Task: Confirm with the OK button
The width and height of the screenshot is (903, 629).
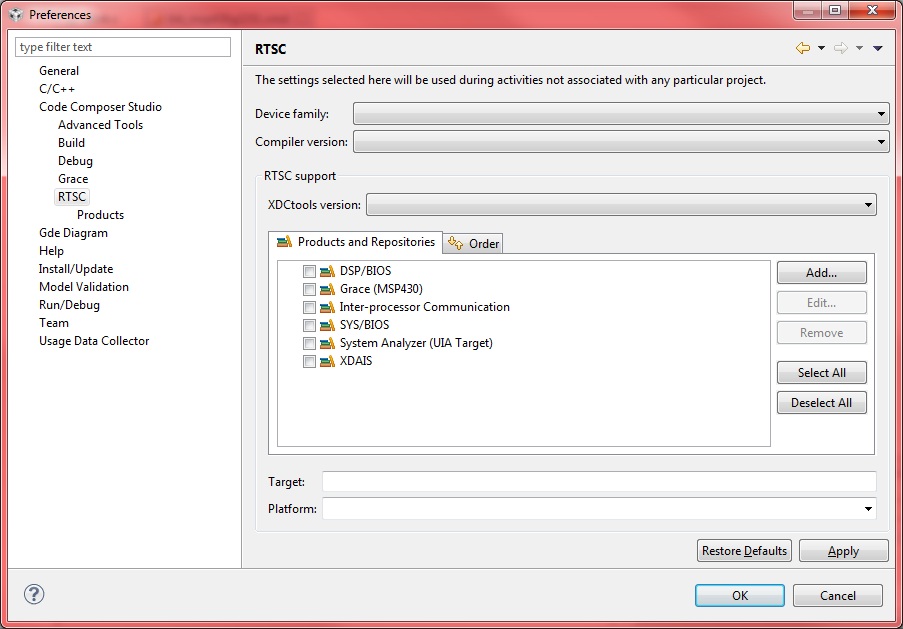Action: pos(739,596)
